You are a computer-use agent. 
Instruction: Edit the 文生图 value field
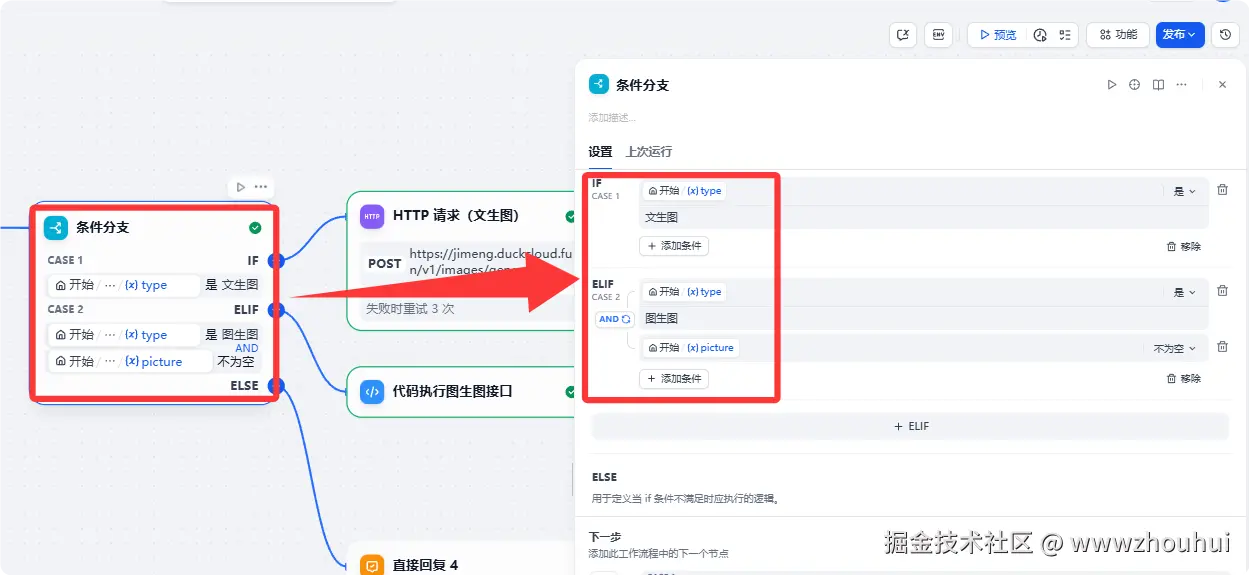tap(922, 217)
